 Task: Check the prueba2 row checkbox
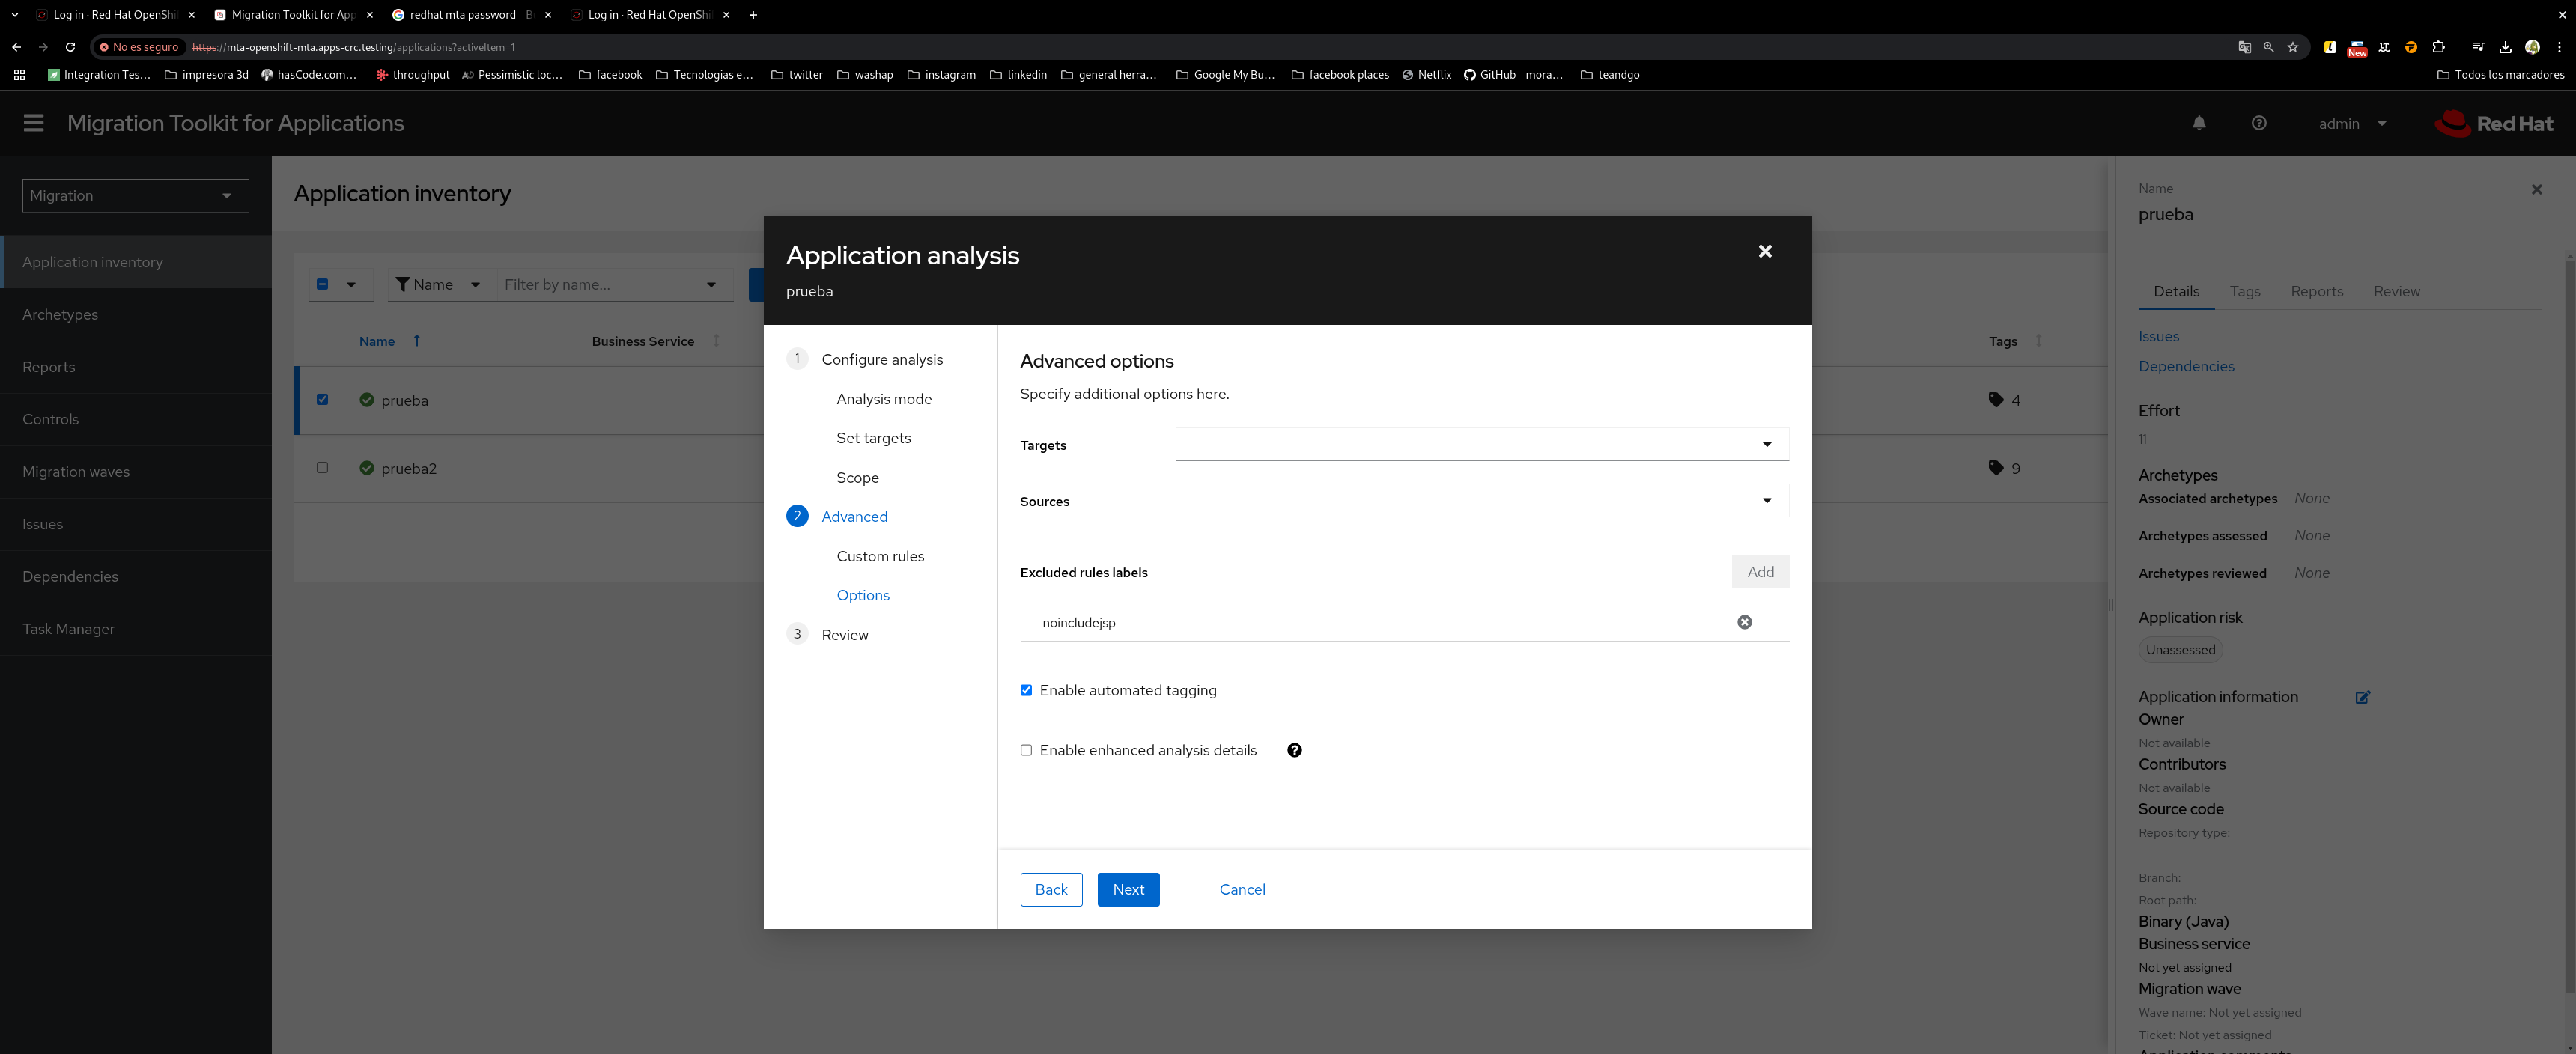tap(322, 467)
